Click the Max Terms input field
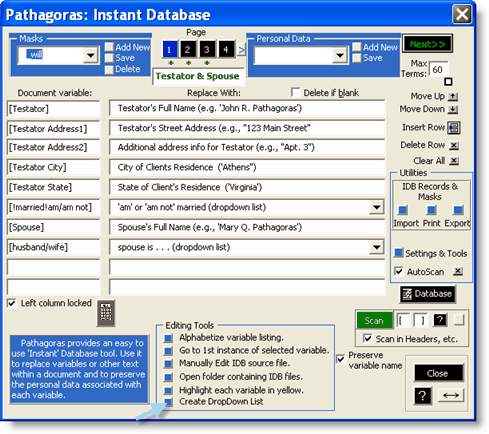This screenshot has height=434, width=489. 438,70
